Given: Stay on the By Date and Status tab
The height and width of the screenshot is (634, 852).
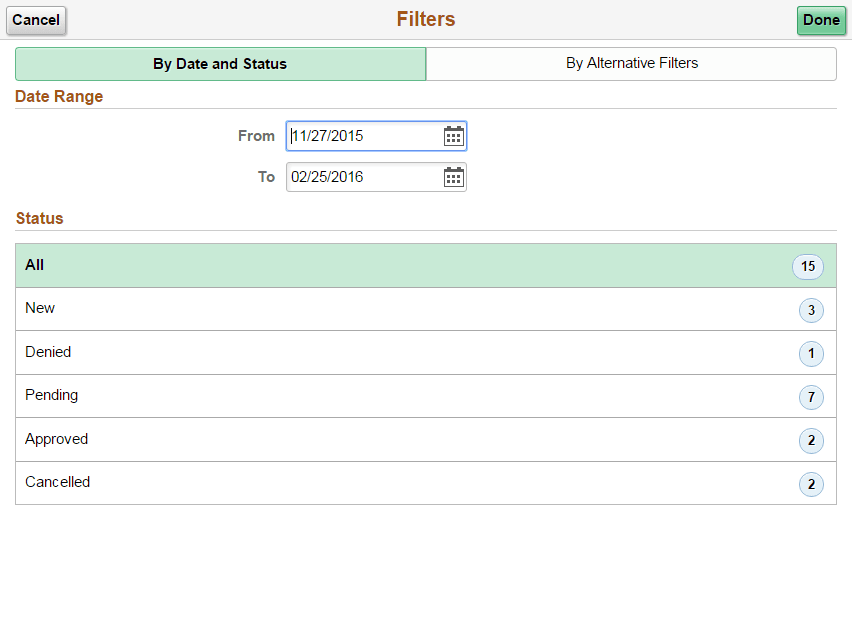Looking at the screenshot, I should [219, 63].
